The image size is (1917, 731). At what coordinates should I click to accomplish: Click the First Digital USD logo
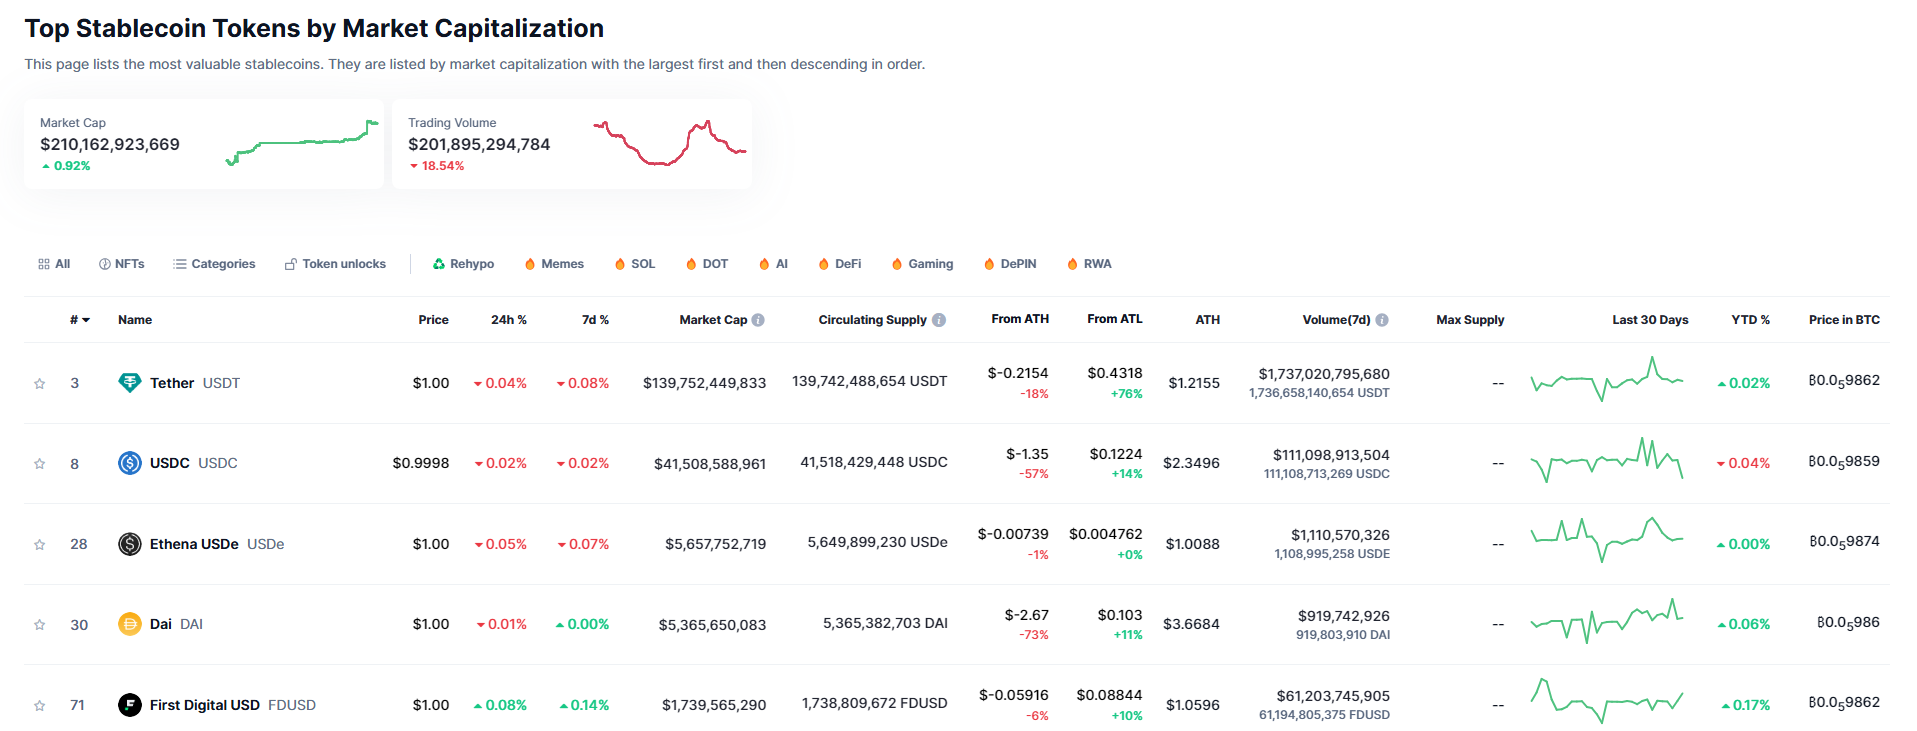pos(130,705)
